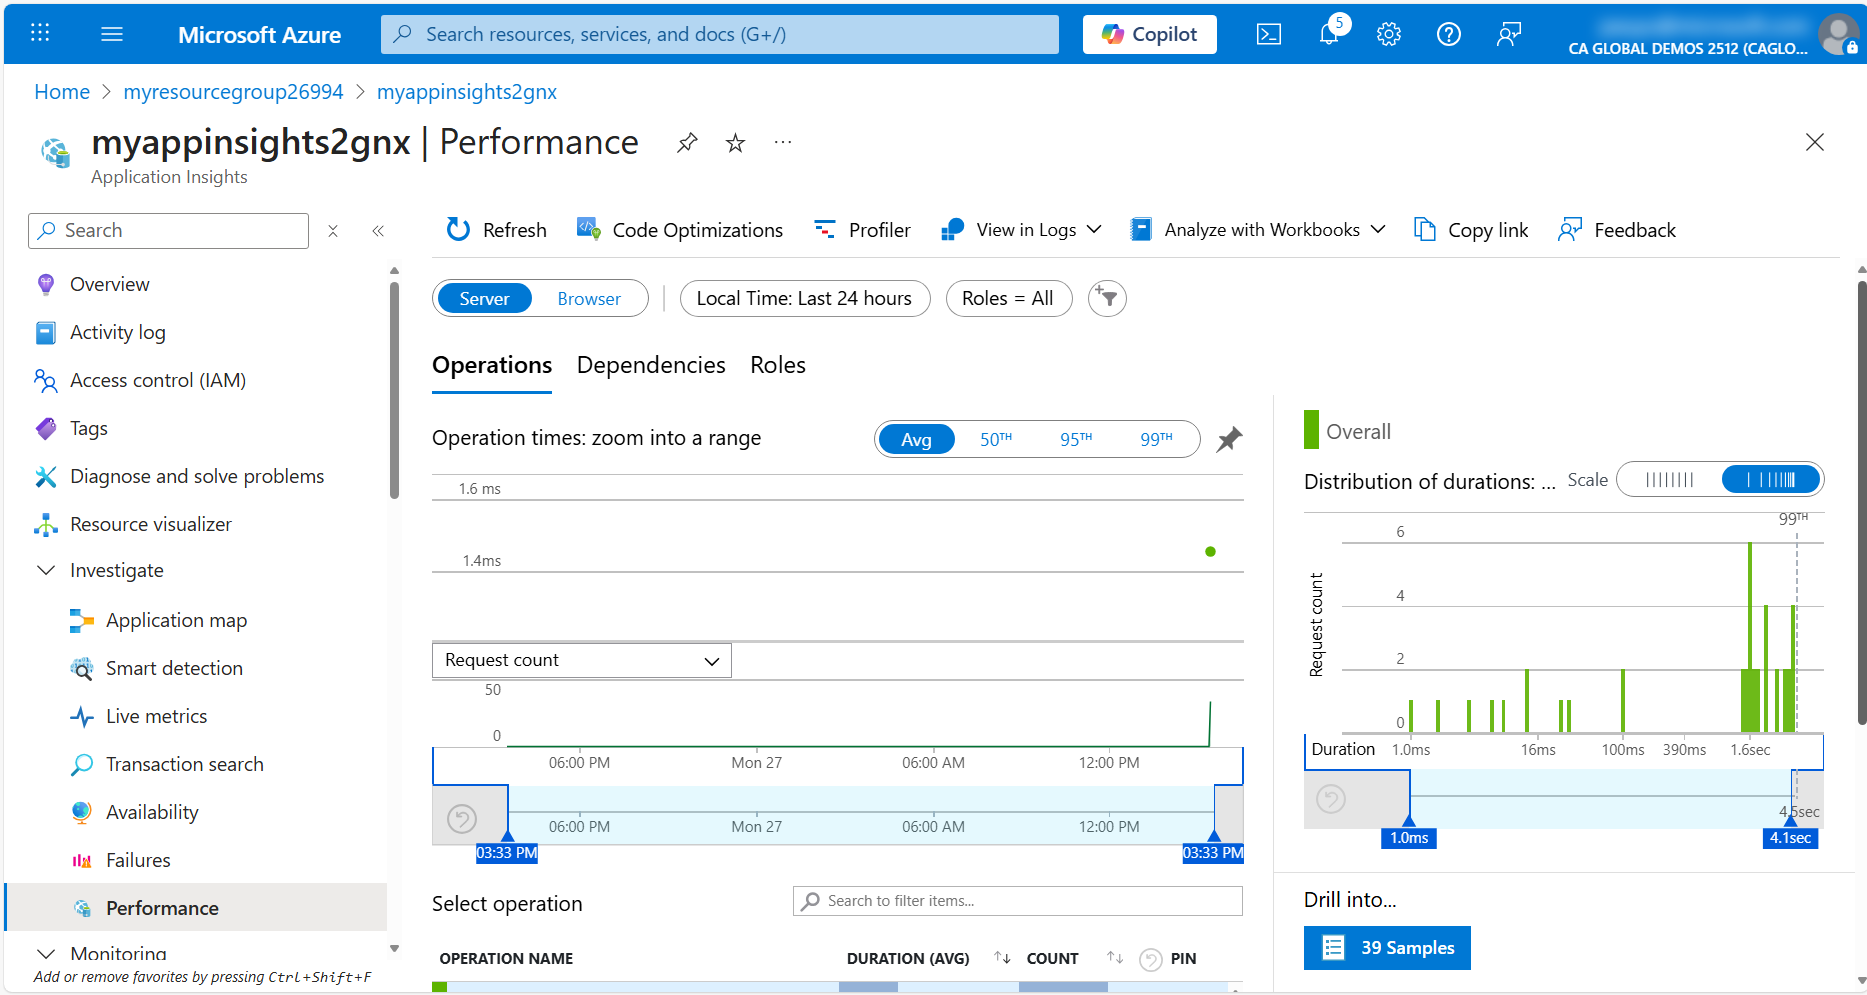
Task: Open Application map from the sidebar
Action: [175, 620]
